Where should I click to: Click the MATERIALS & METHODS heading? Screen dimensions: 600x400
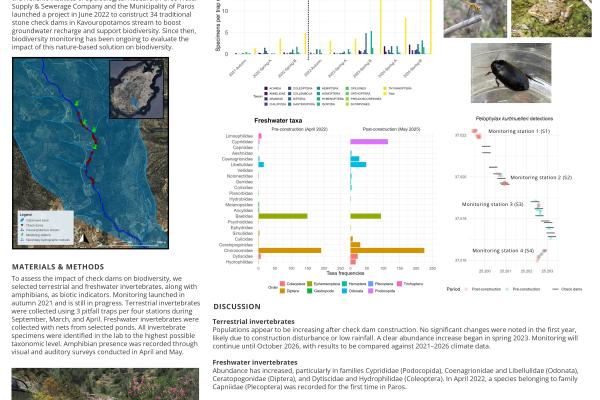[x=58, y=267]
